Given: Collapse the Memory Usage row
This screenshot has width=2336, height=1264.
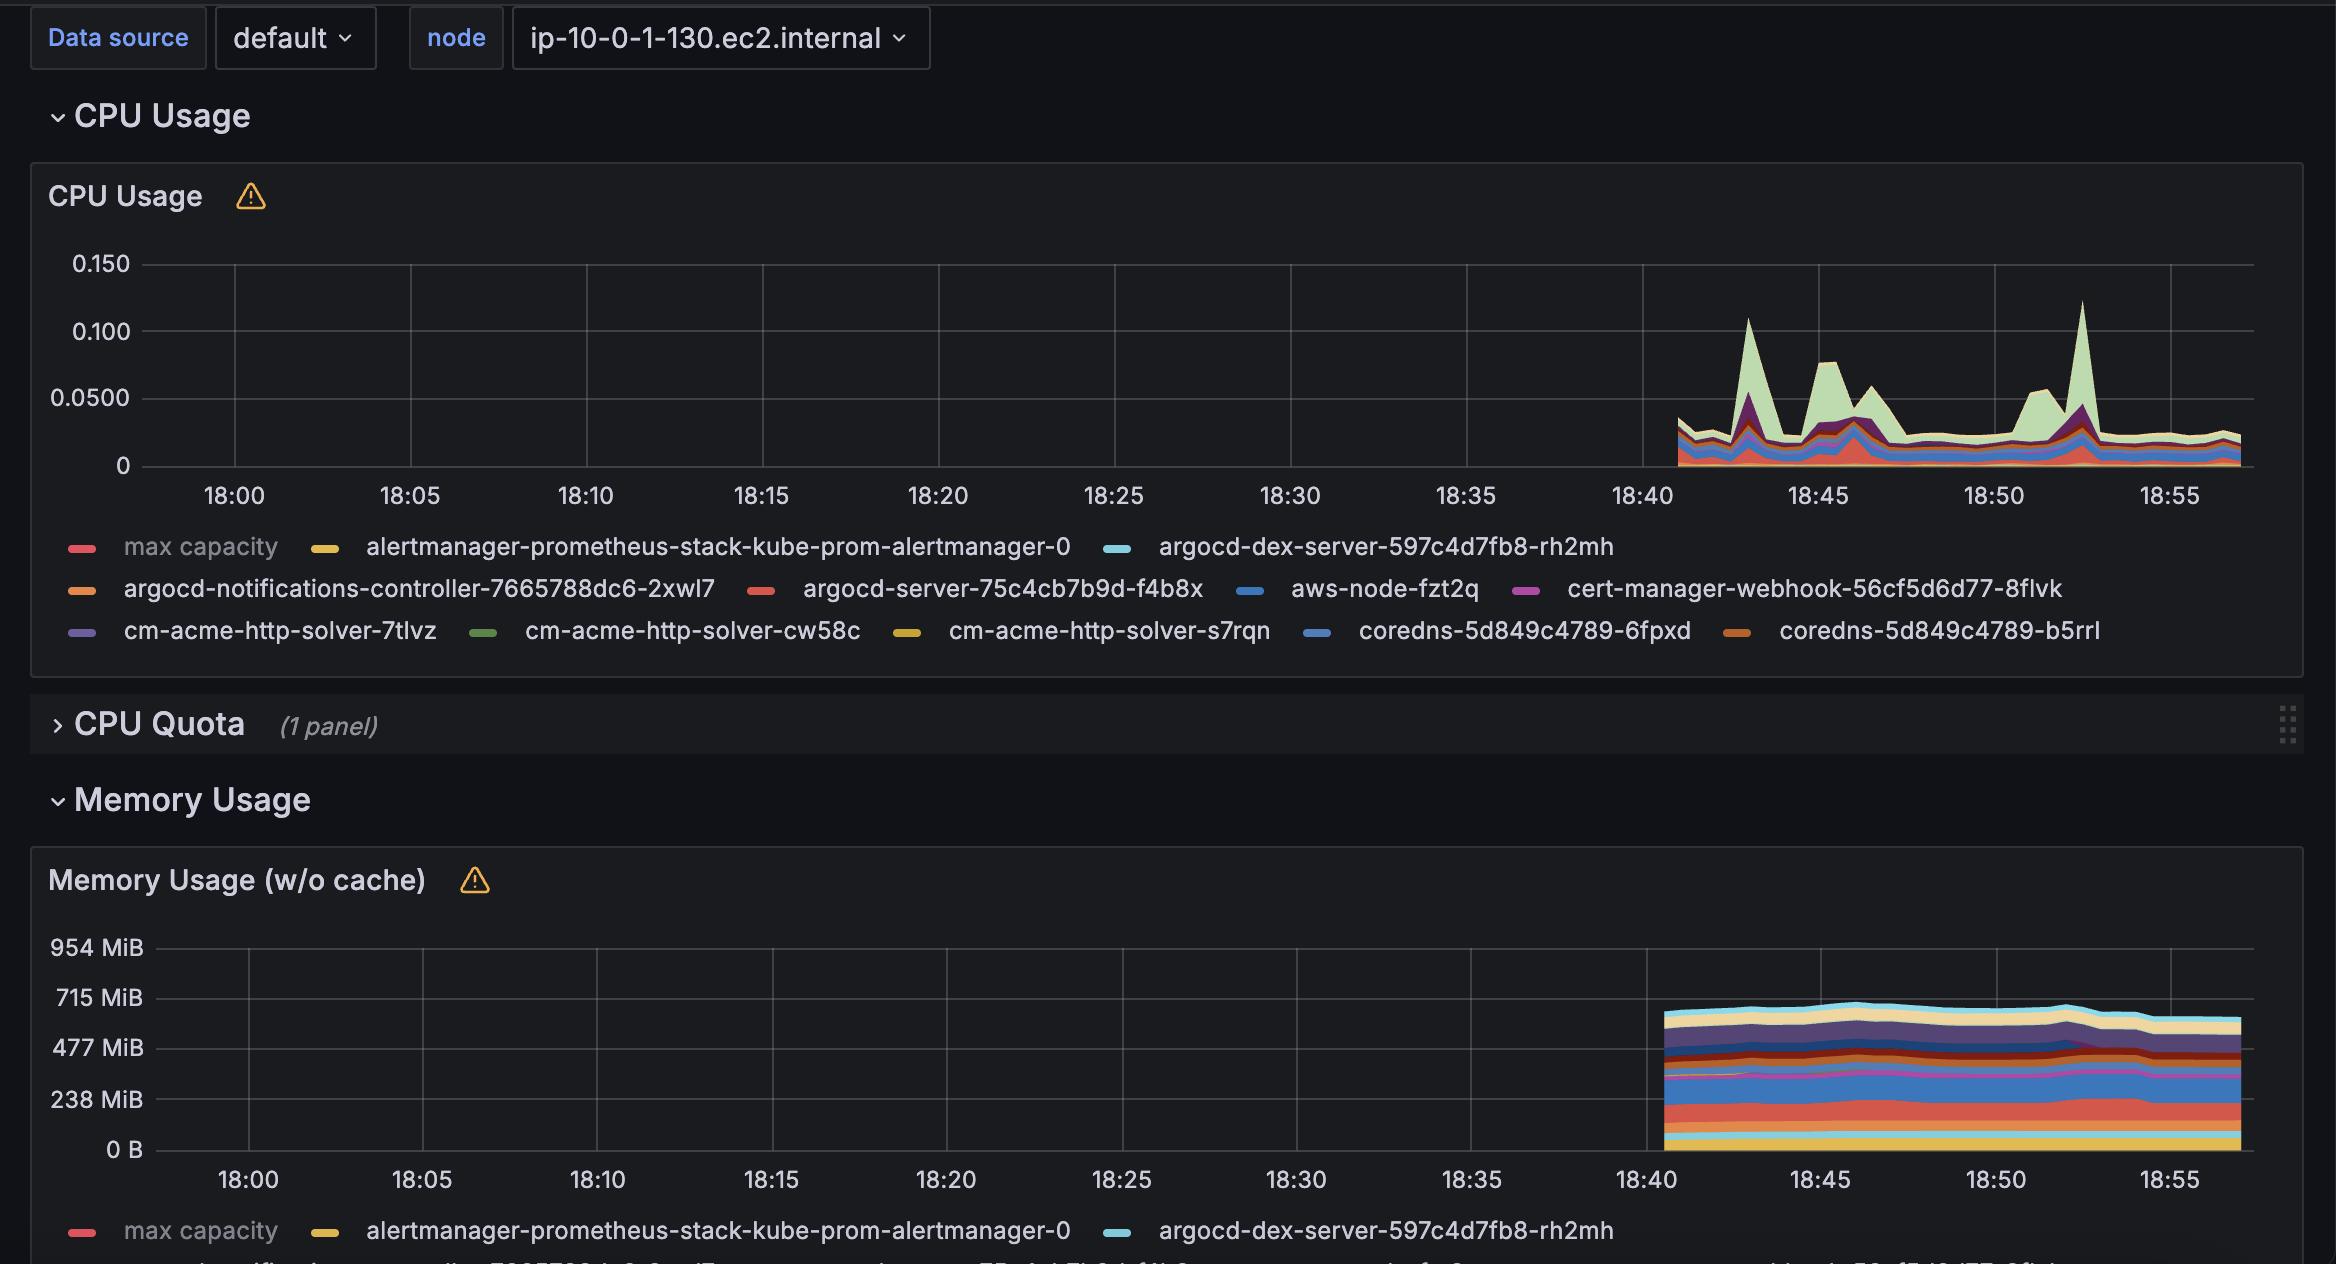Looking at the screenshot, I should [x=58, y=802].
